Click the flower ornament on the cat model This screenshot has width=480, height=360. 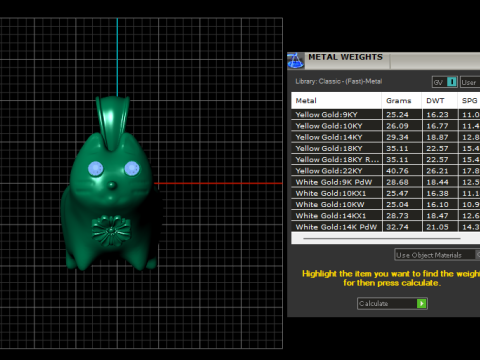pyautogui.click(x=111, y=231)
